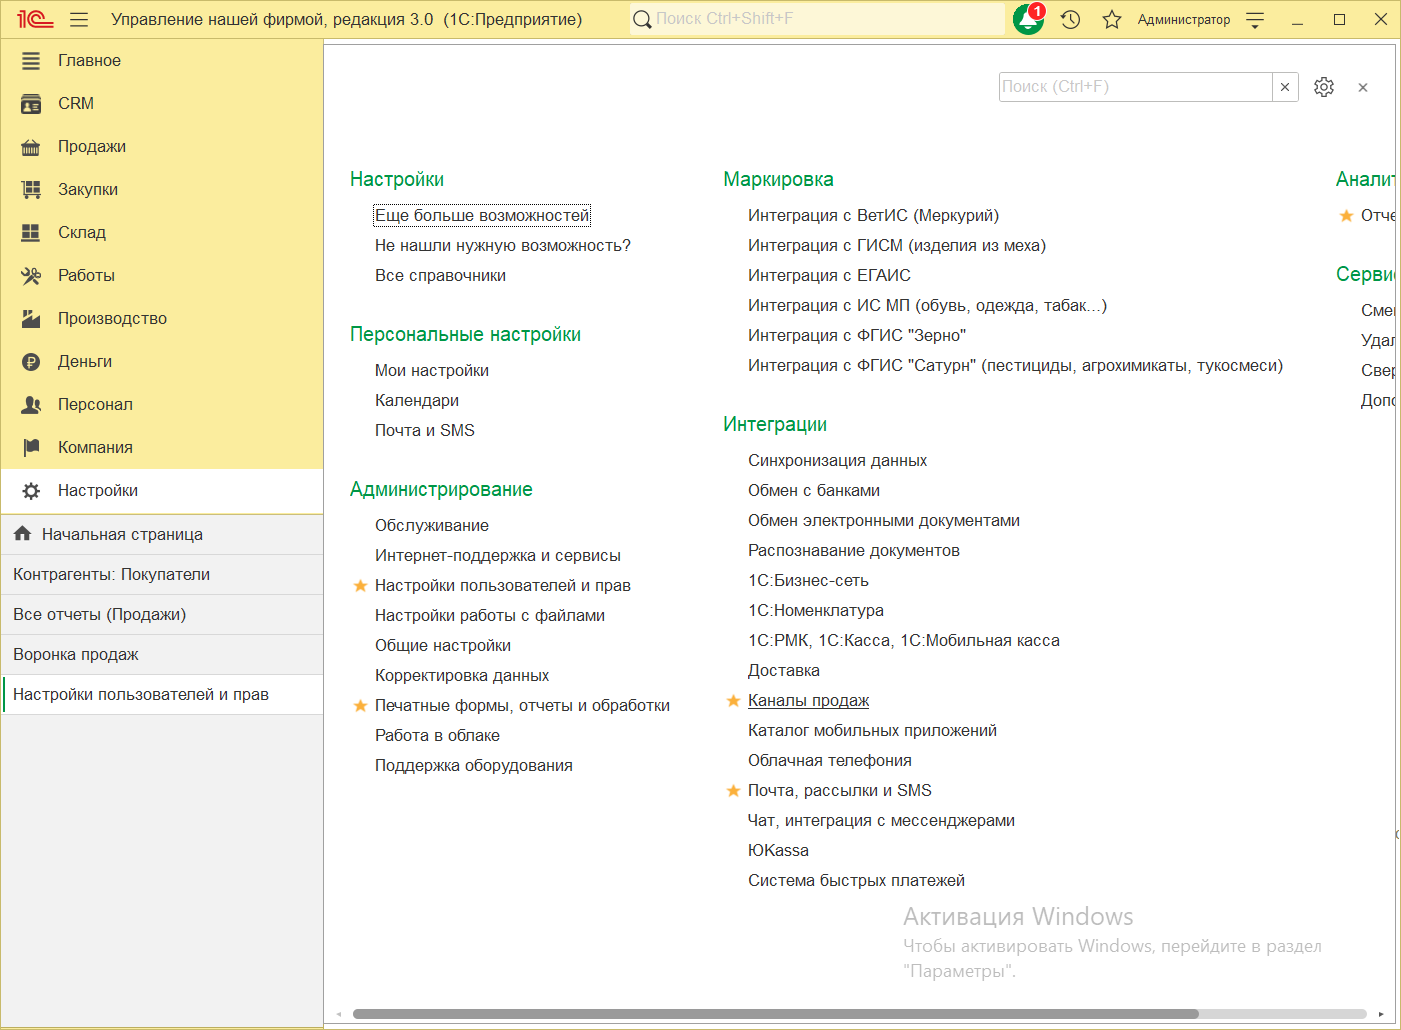Switch to Воронка продаж tab
Image resolution: width=1401 pixels, height=1030 pixels.
coord(162,655)
